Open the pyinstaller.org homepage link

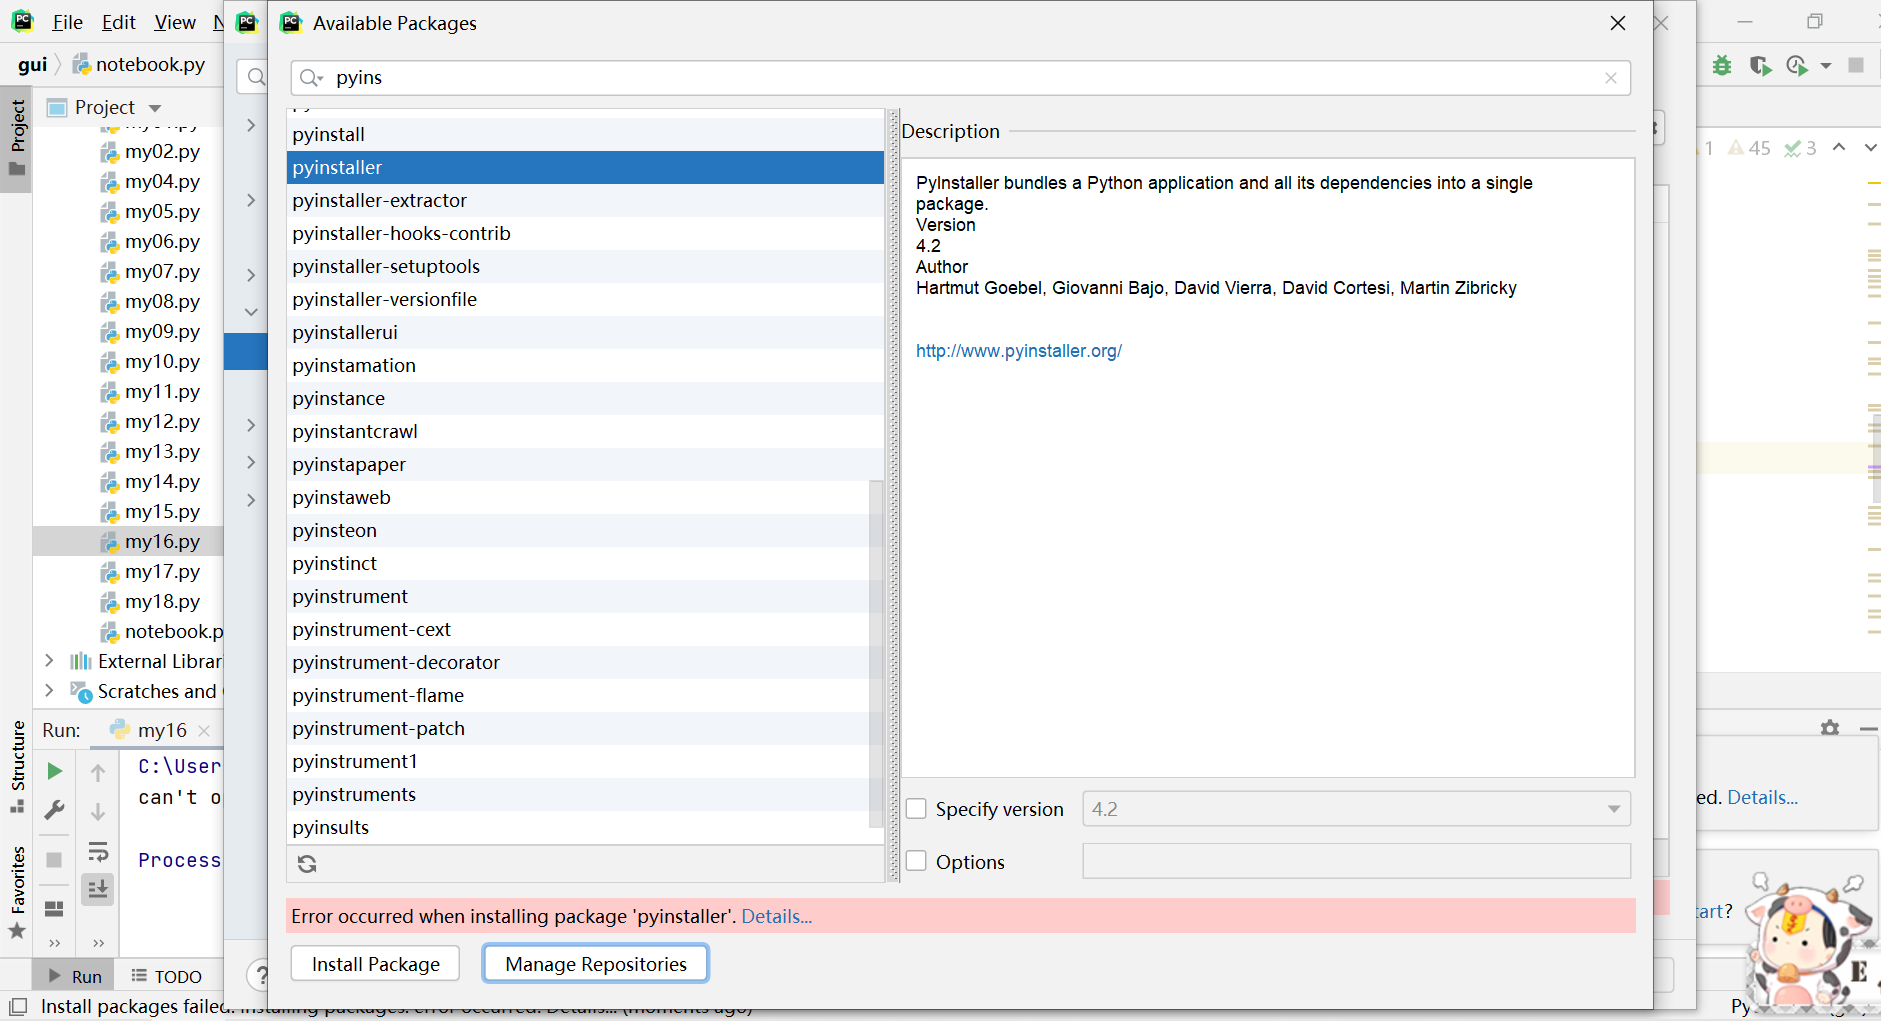tap(1019, 351)
